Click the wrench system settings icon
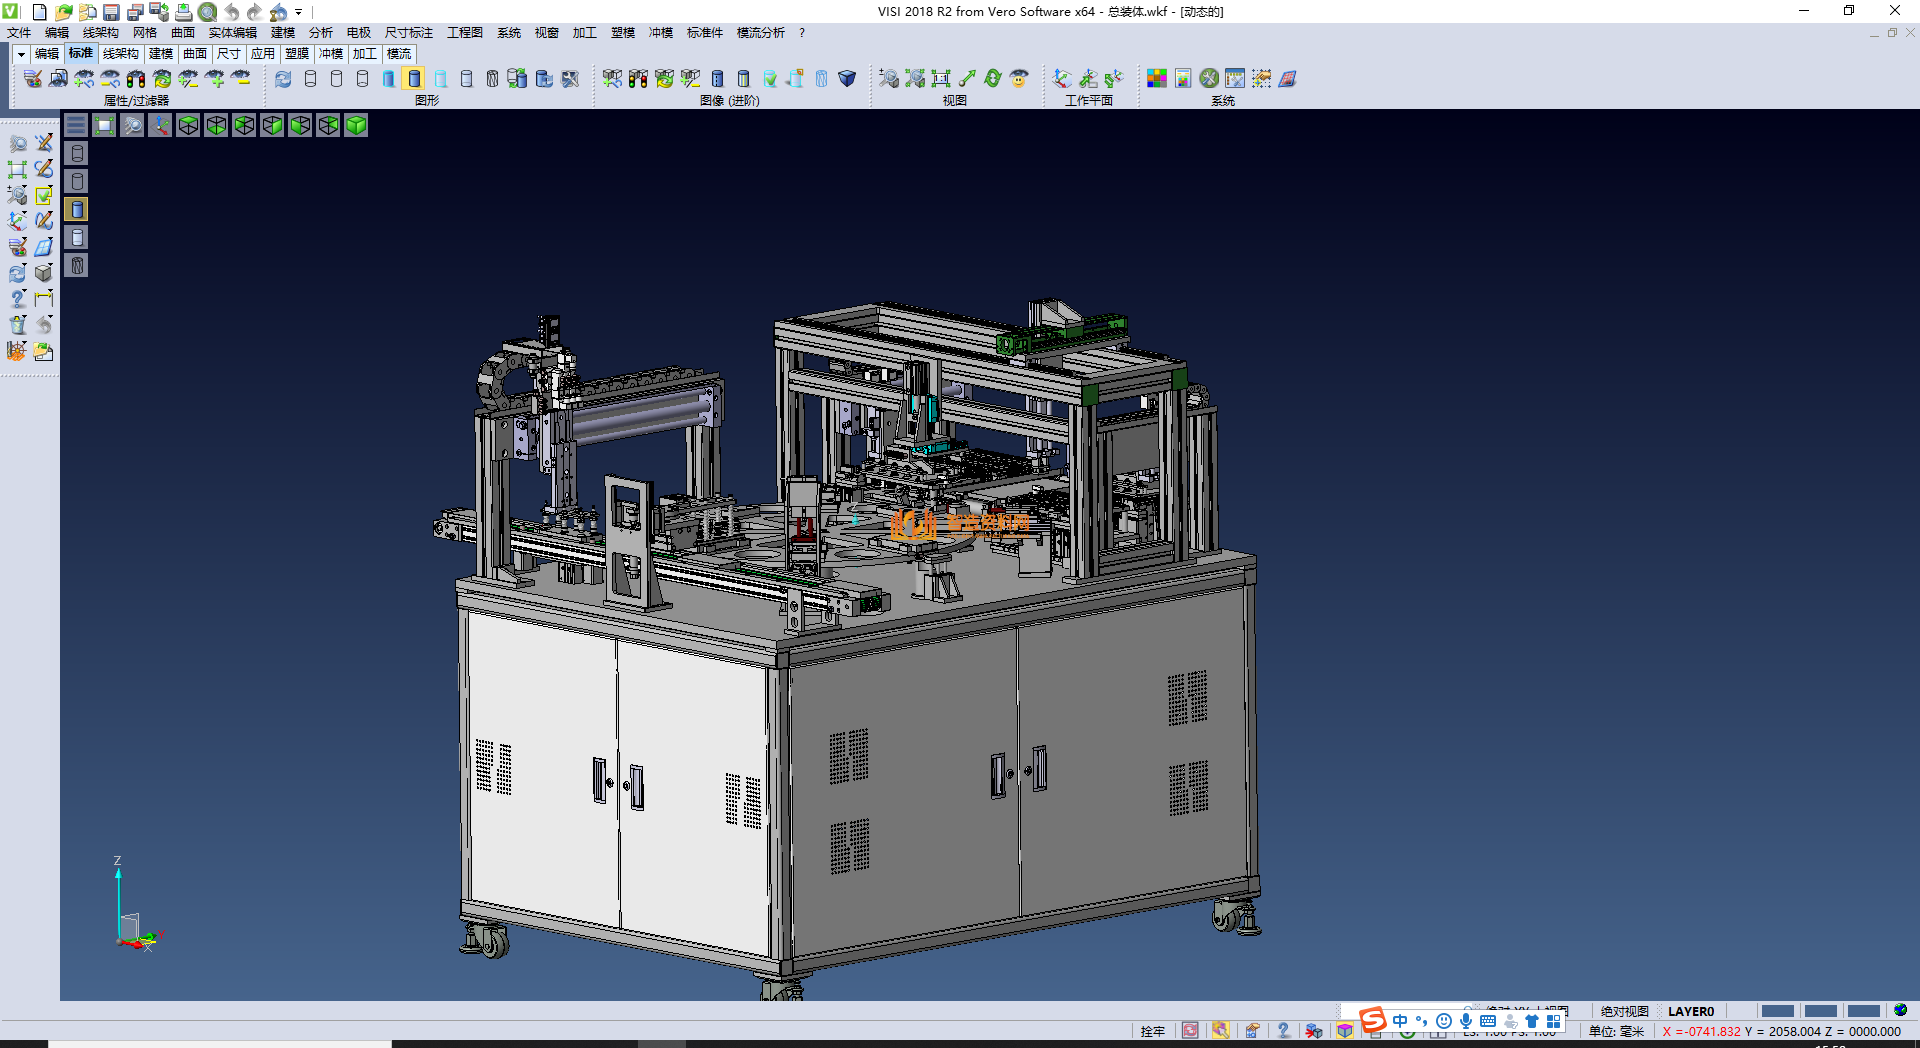This screenshot has height=1048, width=1920. tap(1209, 78)
